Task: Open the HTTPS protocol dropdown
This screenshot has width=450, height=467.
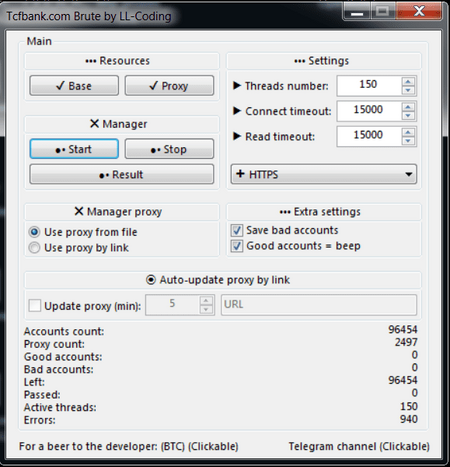Action: (324, 174)
